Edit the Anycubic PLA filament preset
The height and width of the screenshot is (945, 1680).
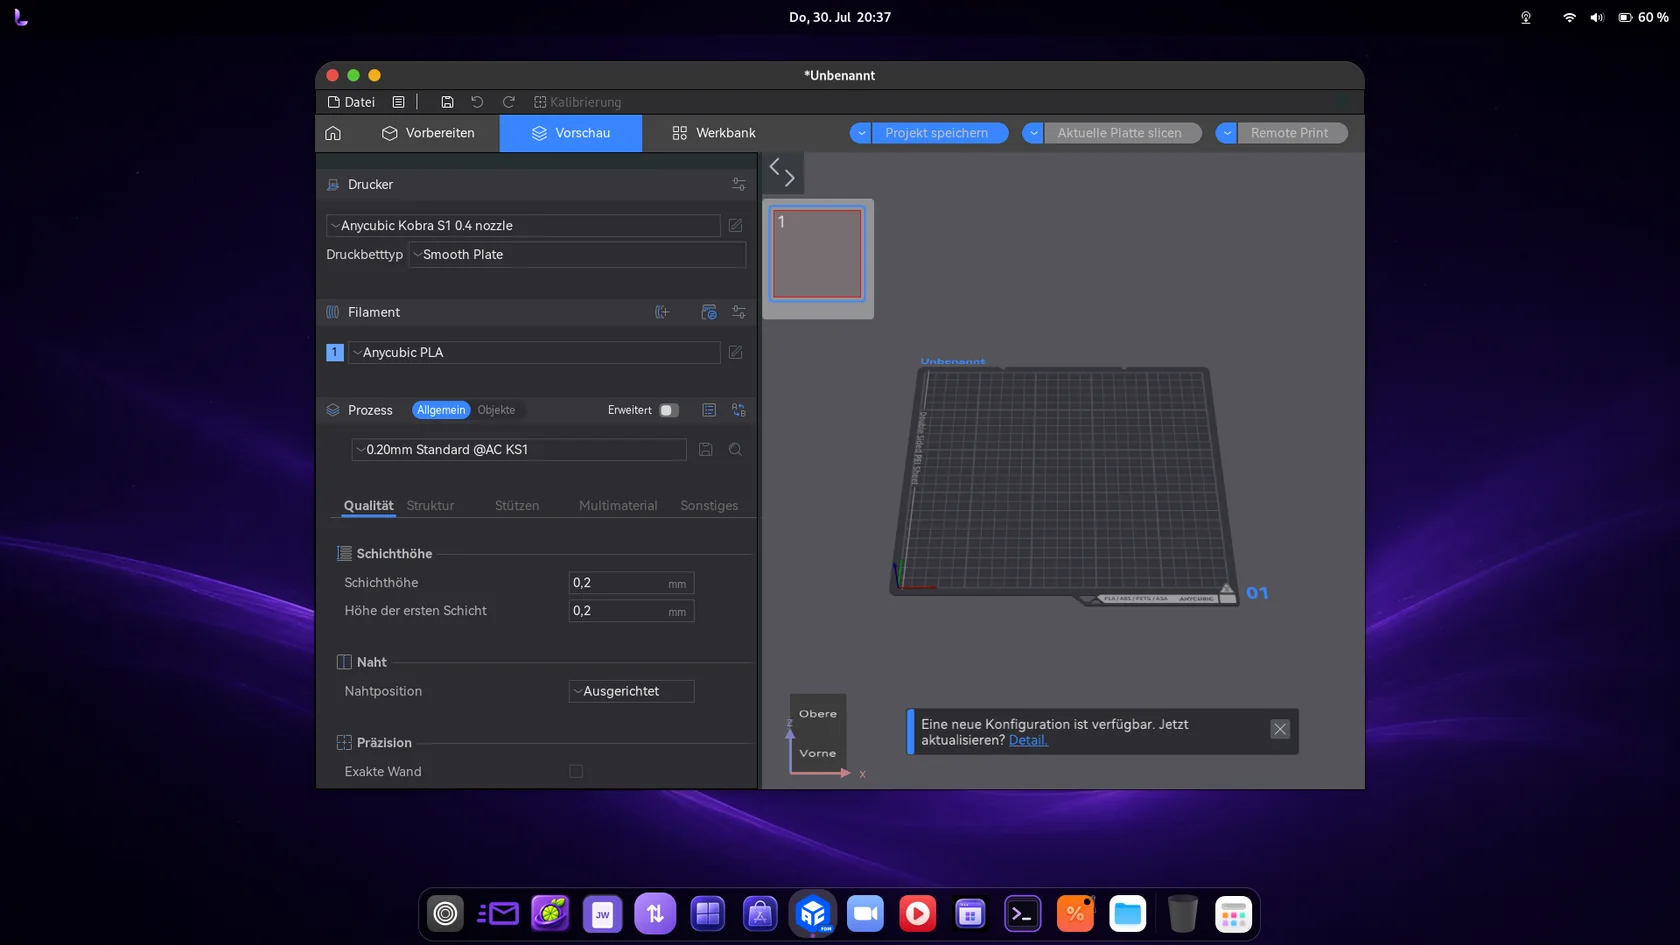point(735,352)
